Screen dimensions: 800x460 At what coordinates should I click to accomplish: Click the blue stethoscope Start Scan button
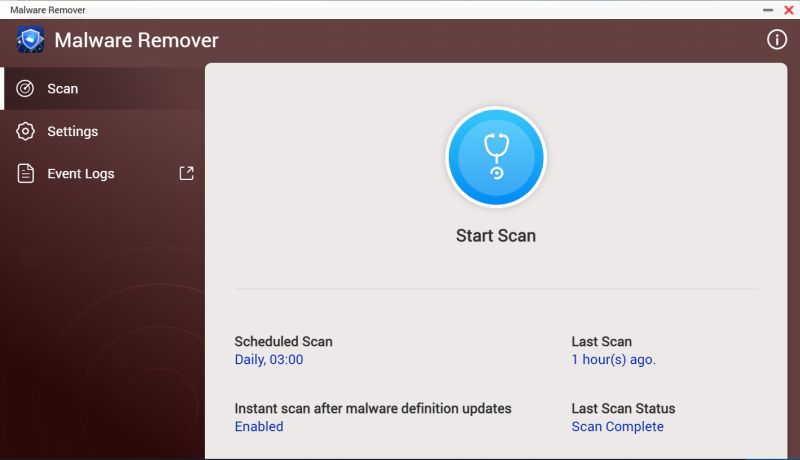pyautogui.click(x=496, y=157)
